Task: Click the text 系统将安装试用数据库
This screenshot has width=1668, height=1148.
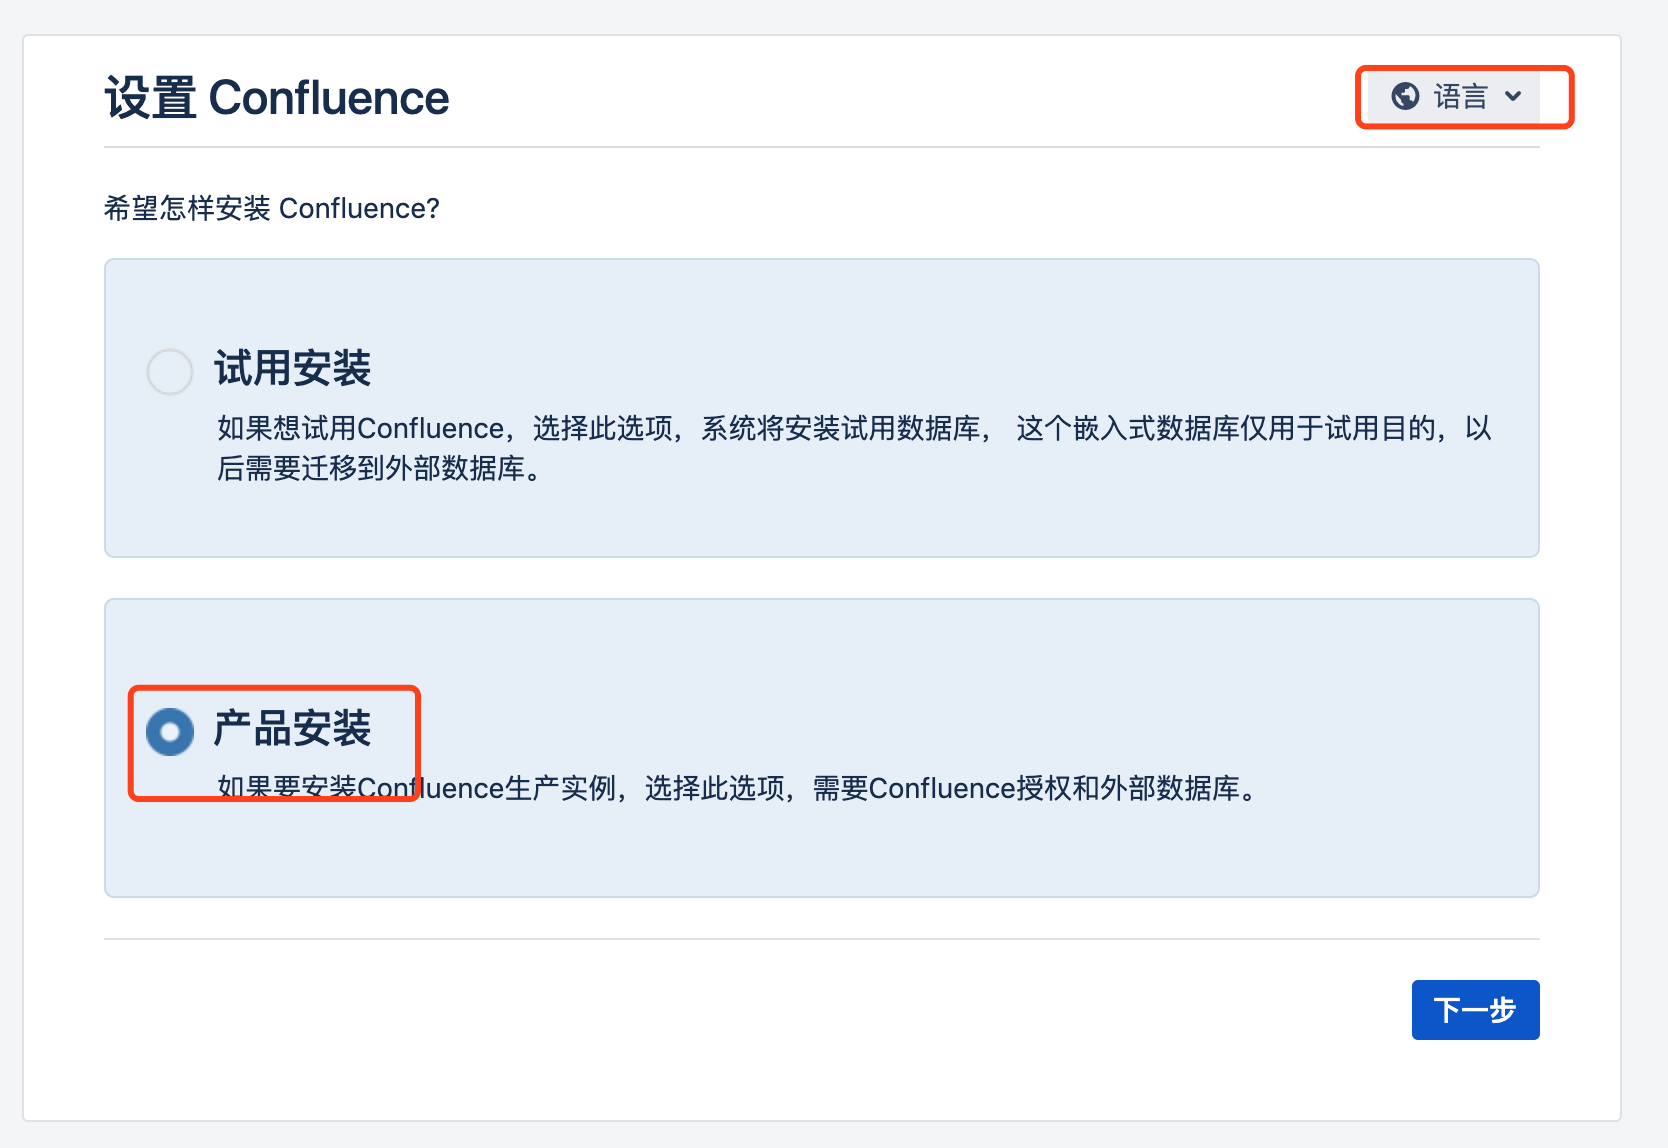Action: [840, 429]
